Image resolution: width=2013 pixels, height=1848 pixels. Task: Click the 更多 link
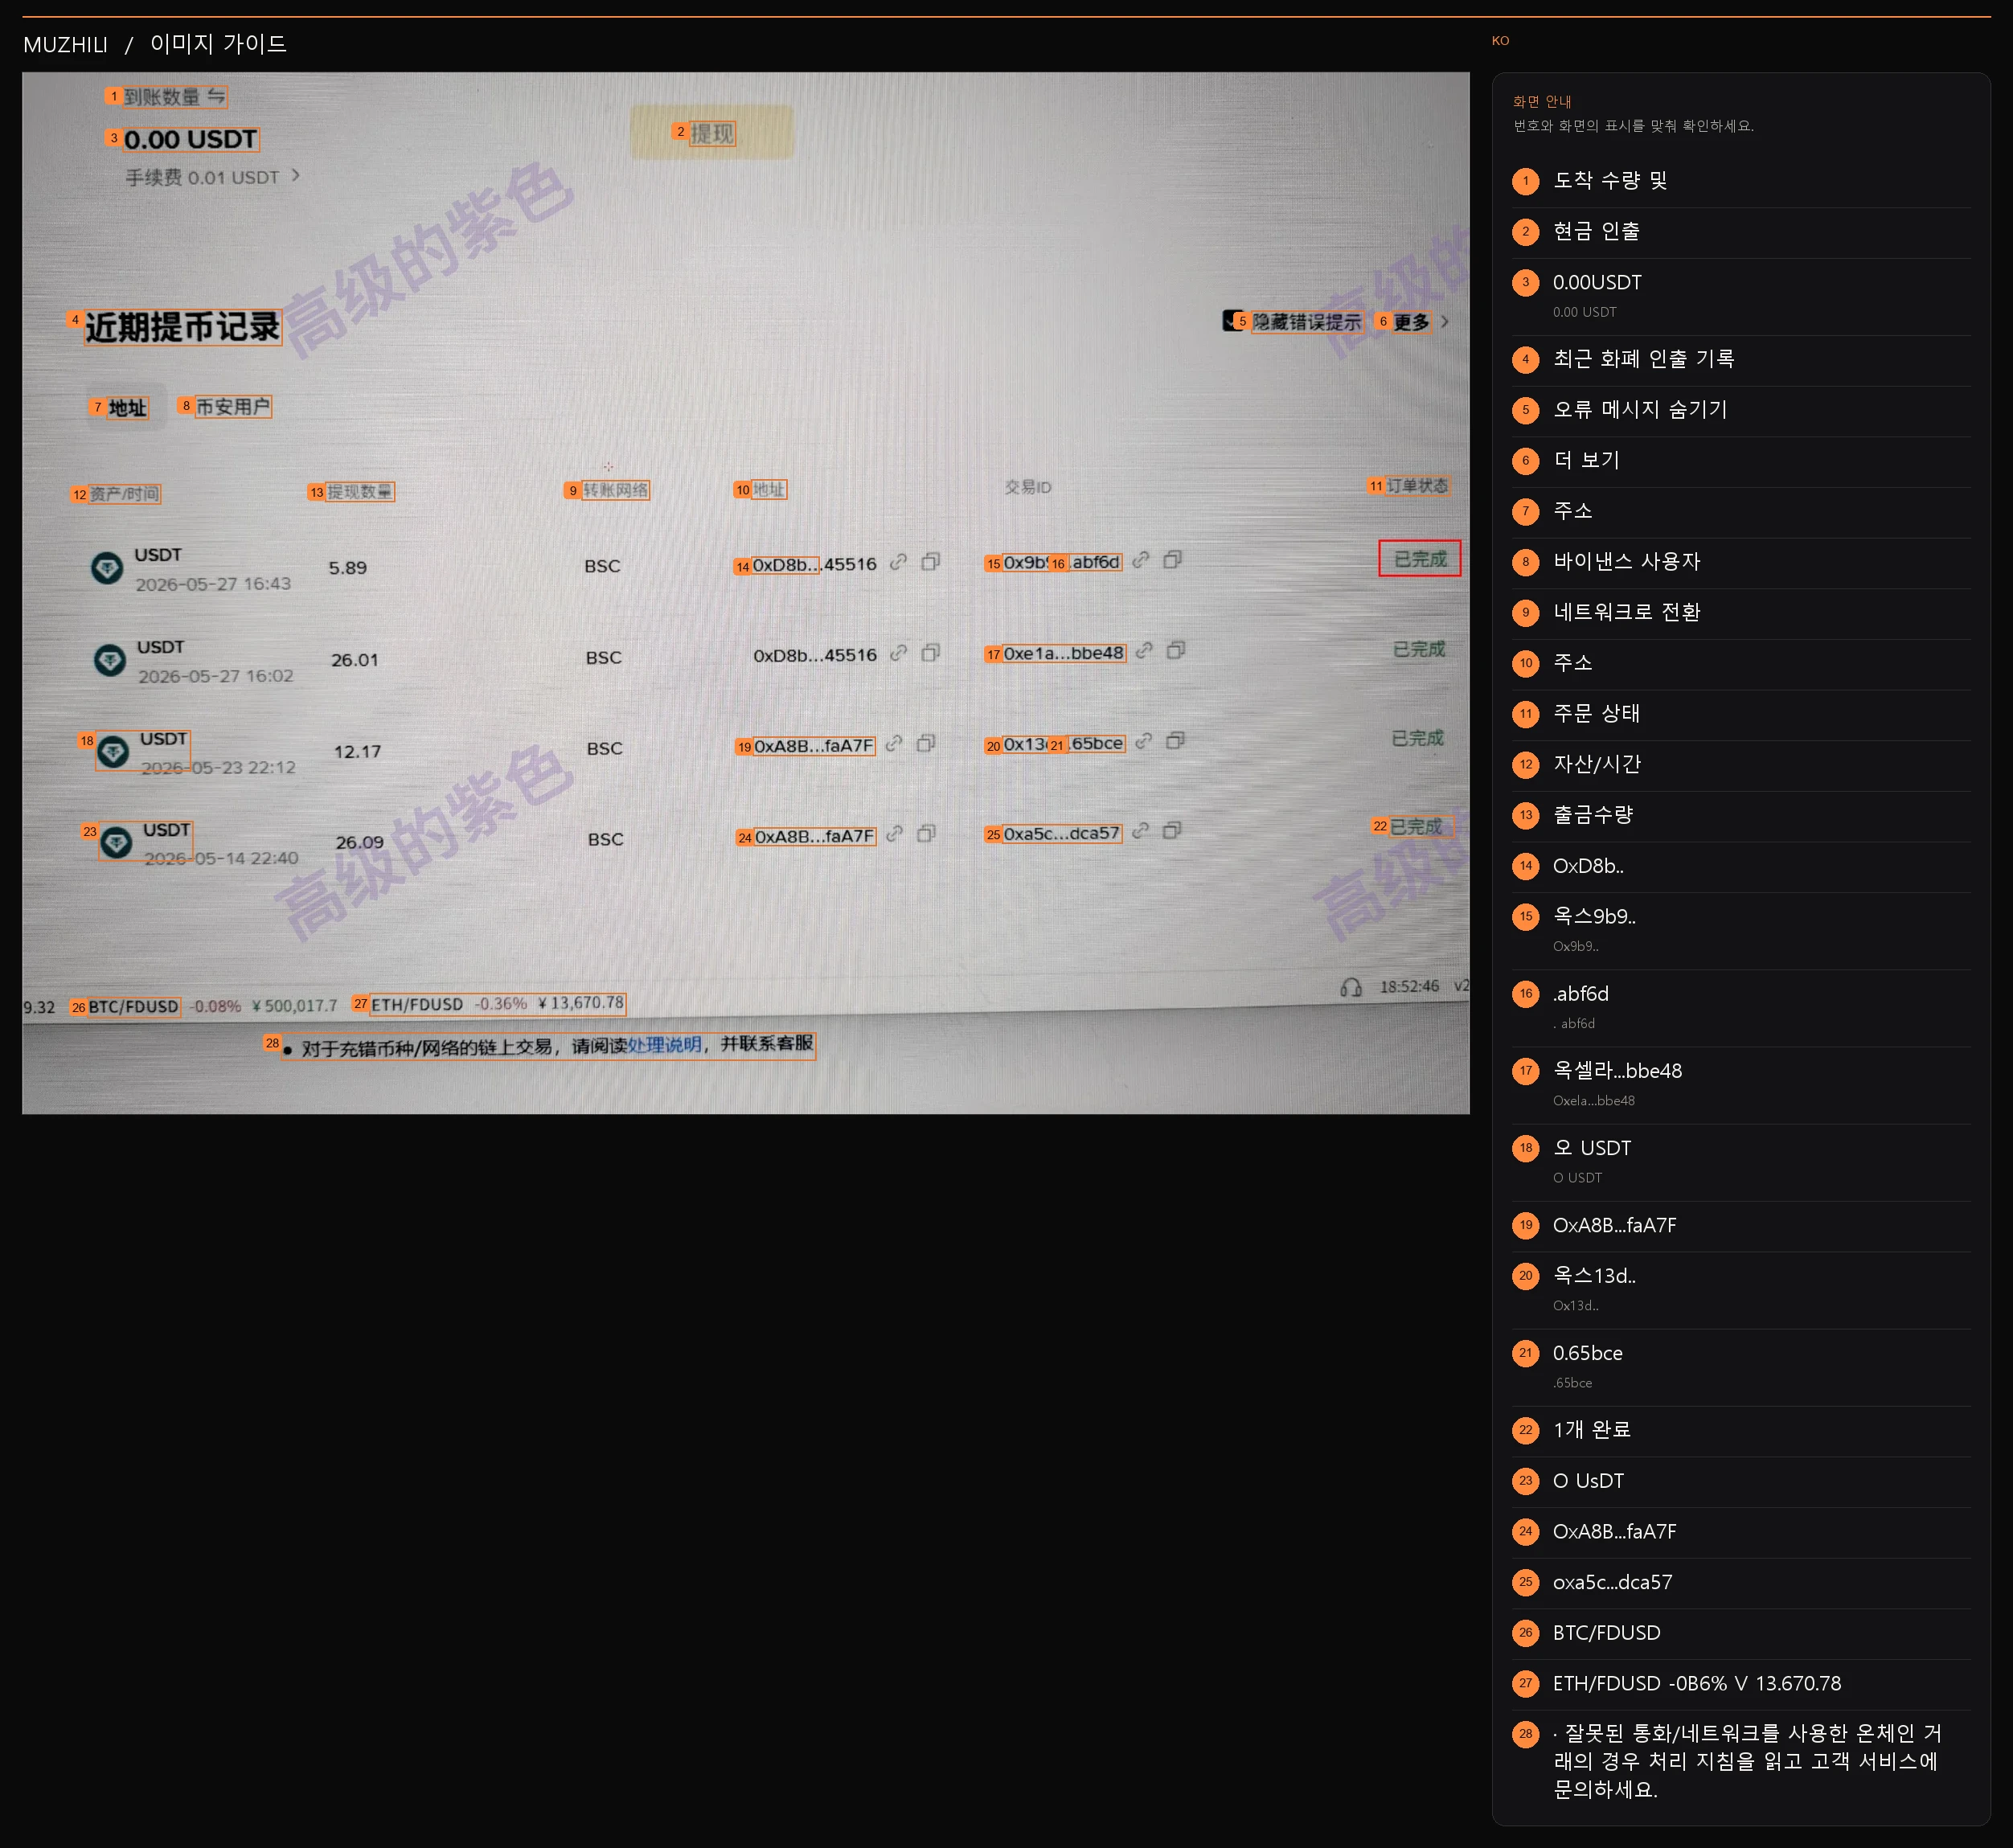[1411, 322]
